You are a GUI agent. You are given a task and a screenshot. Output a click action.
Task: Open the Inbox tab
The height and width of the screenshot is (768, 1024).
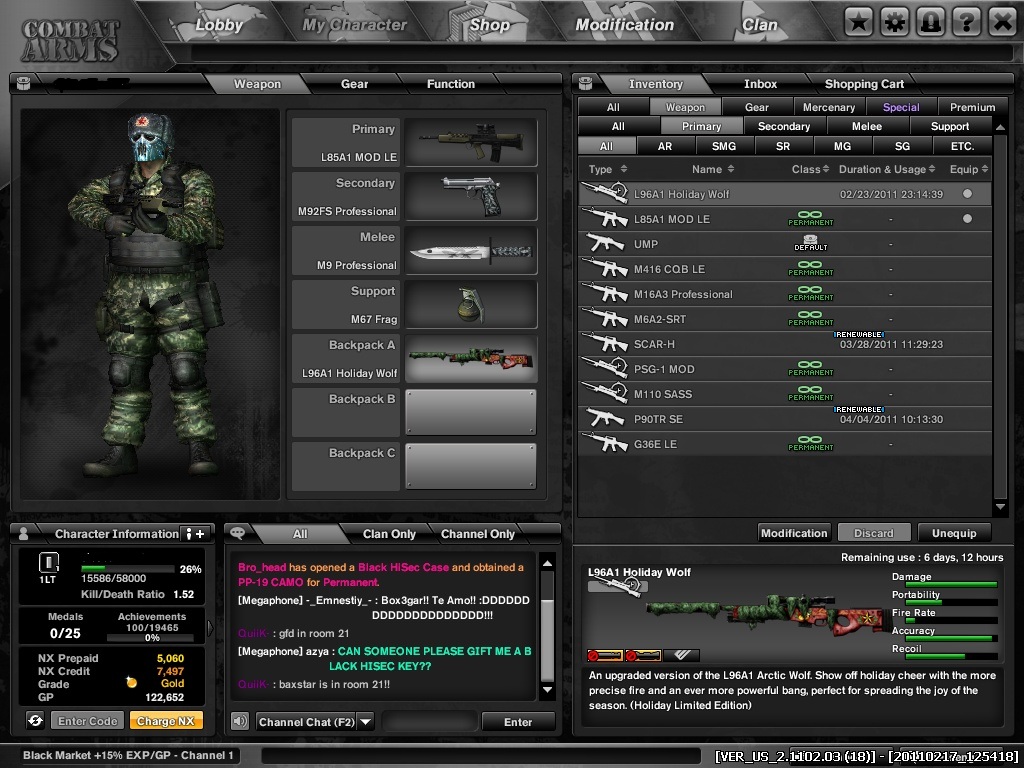tap(760, 84)
